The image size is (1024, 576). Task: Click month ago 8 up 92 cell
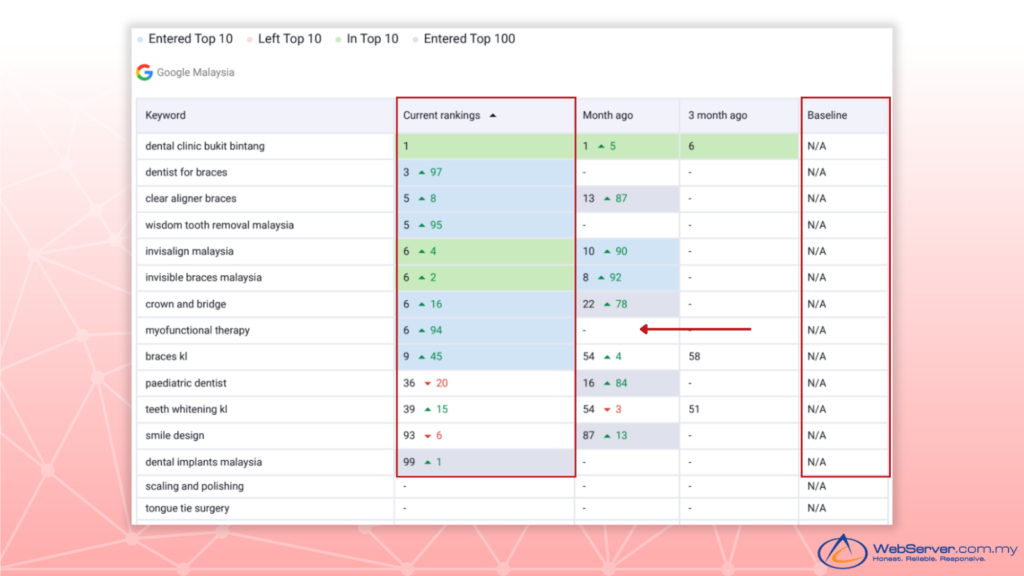pos(628,278)
